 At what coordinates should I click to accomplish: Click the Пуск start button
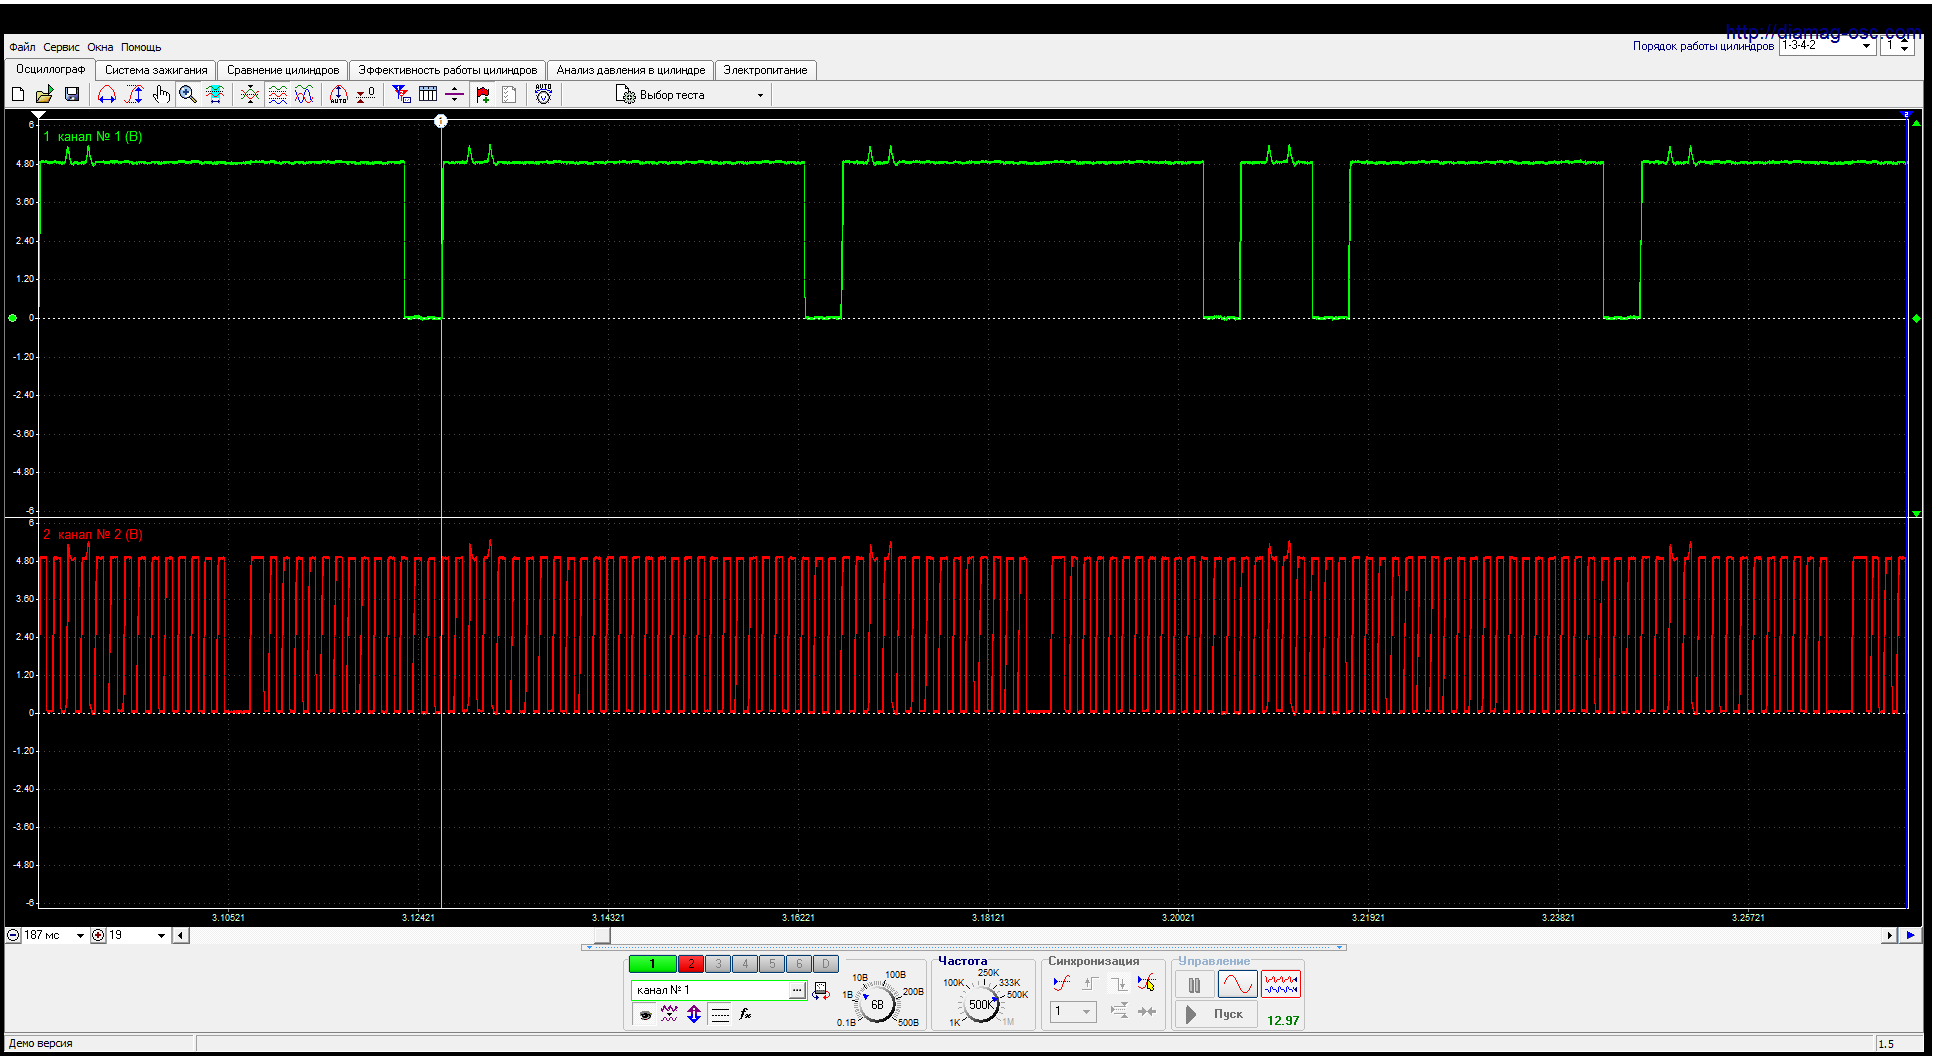pos(1217,1014)
